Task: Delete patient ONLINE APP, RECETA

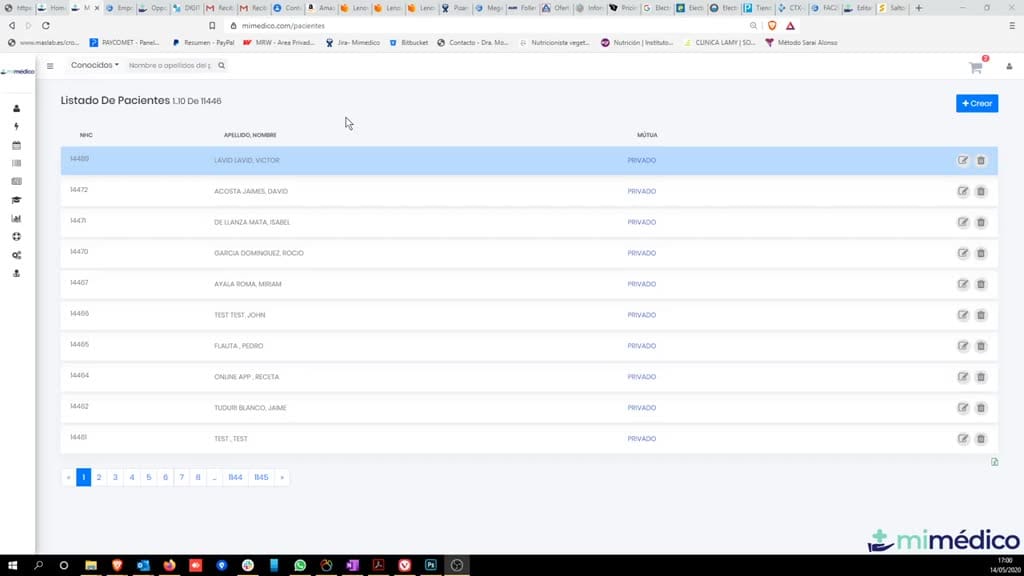Action: pyautogui.click(x=981, y=377)
